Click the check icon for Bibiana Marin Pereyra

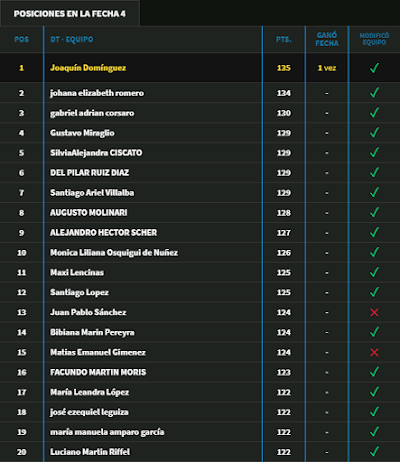pos(374,332)
